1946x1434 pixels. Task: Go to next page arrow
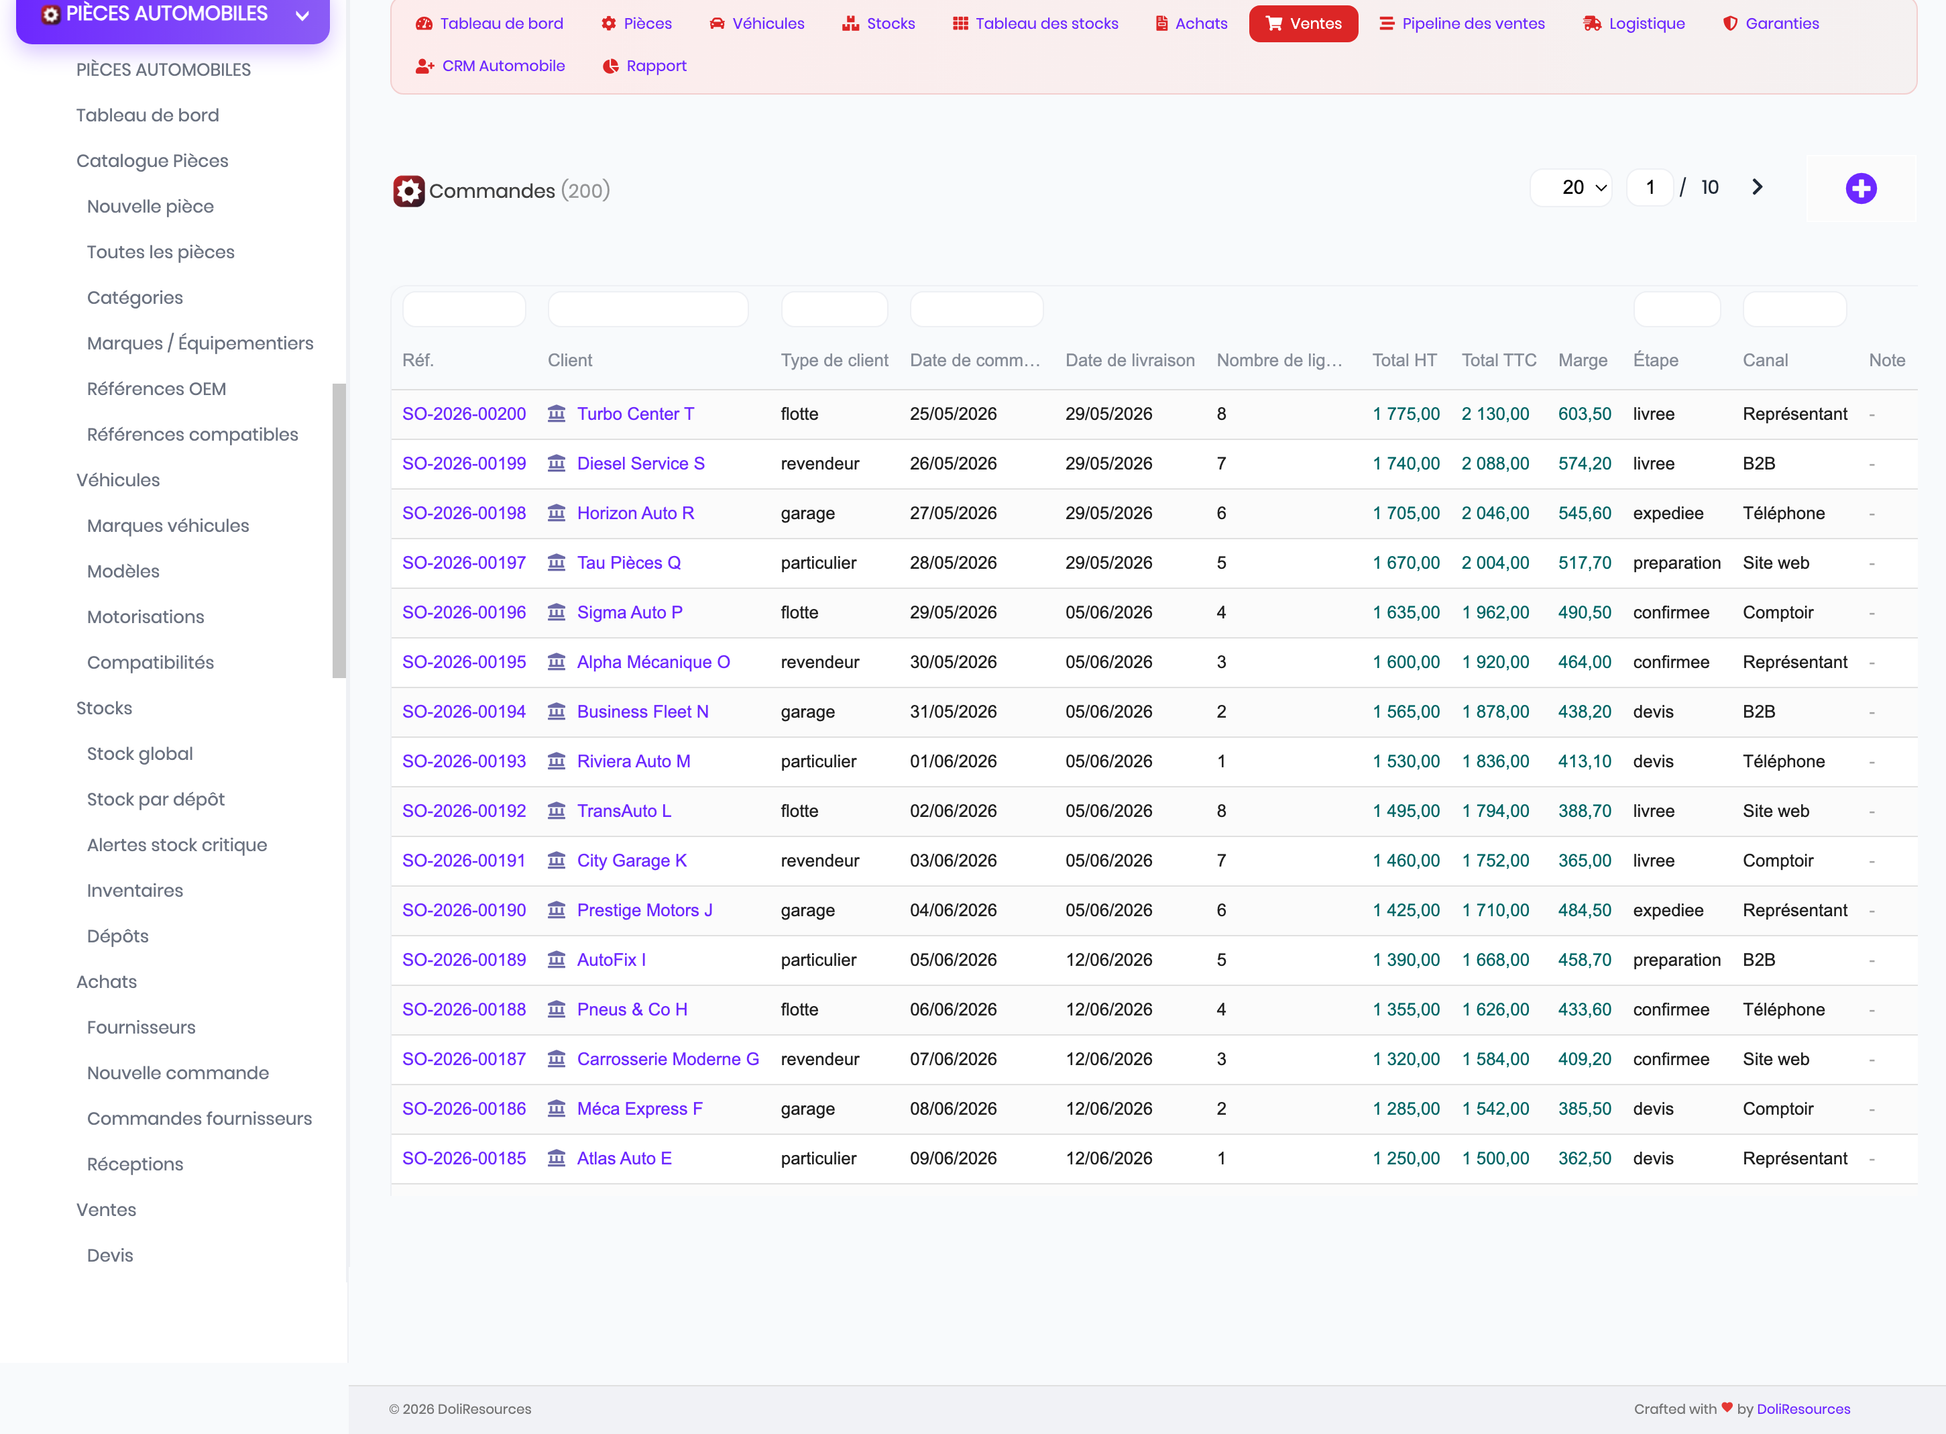pyautogui.click(x=1757, y=187)
